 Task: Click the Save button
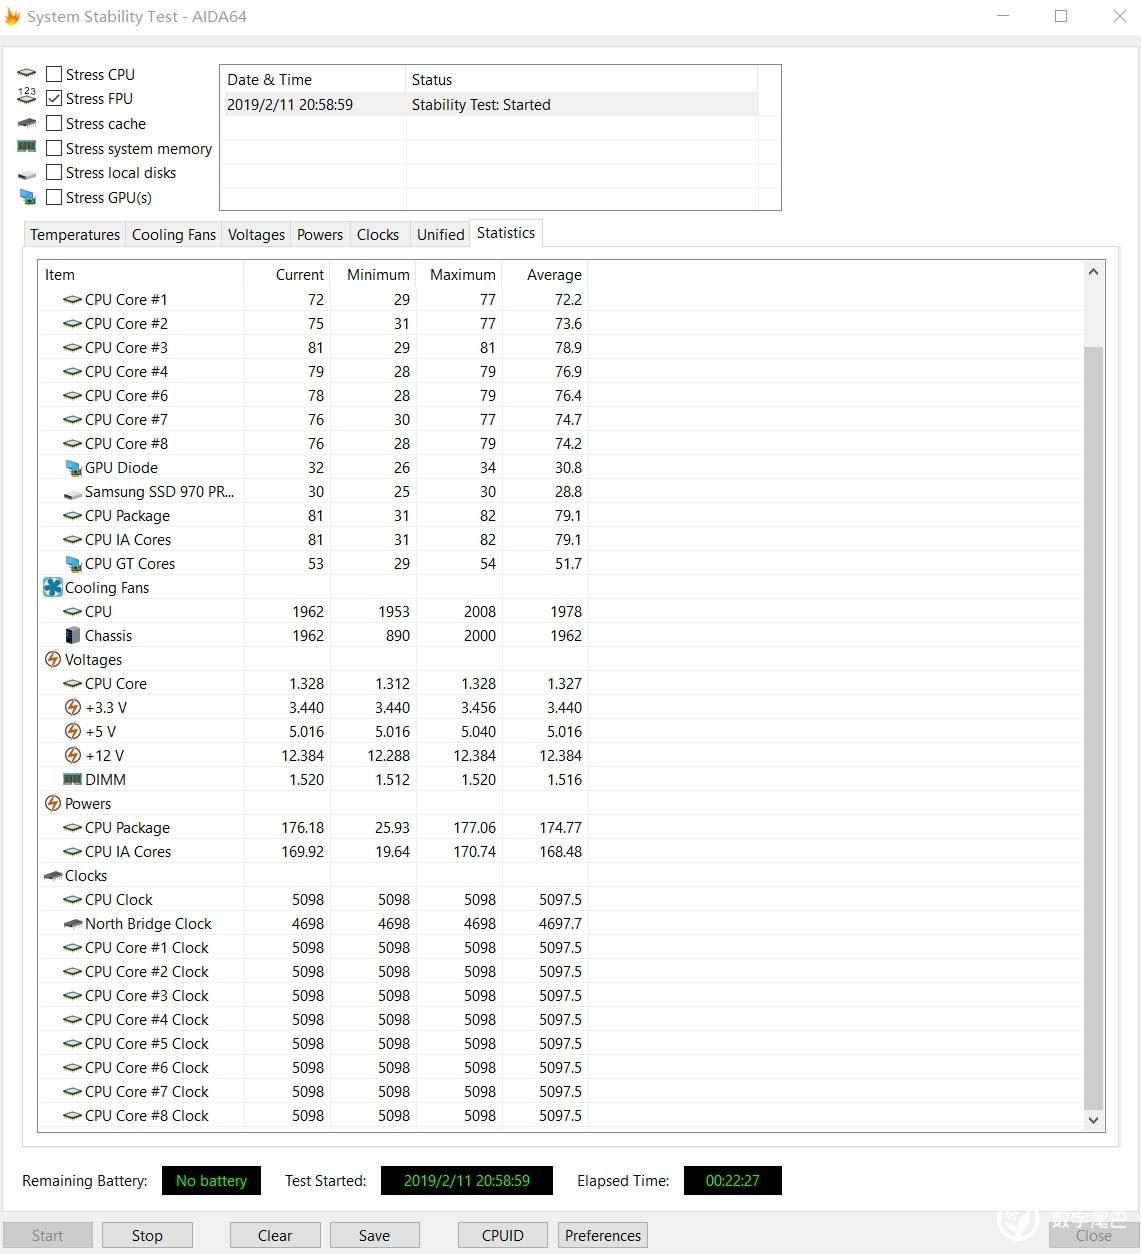375,1235
